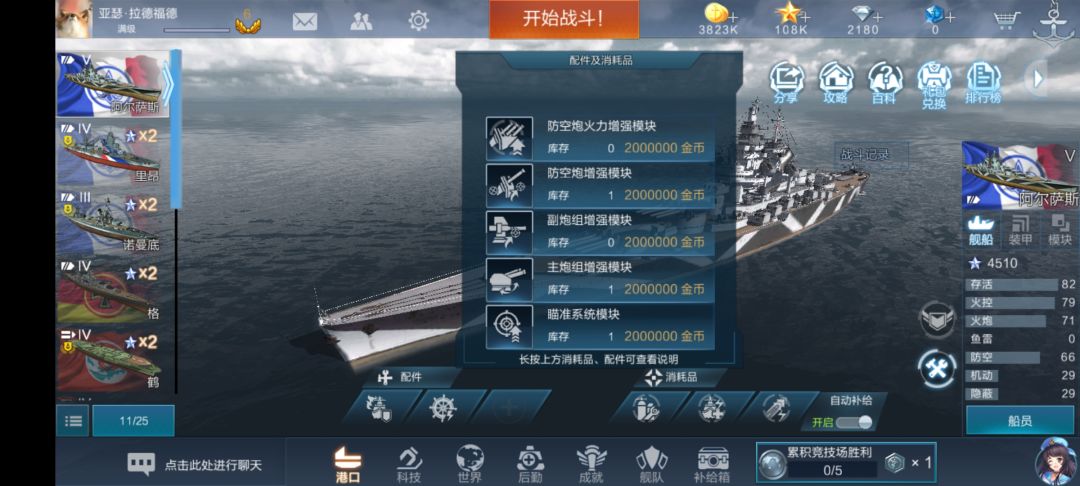The width and height of the screenshot is (1080, 486).
Task: Open the 排行榜 ranking icon
Action: [984, 83]
